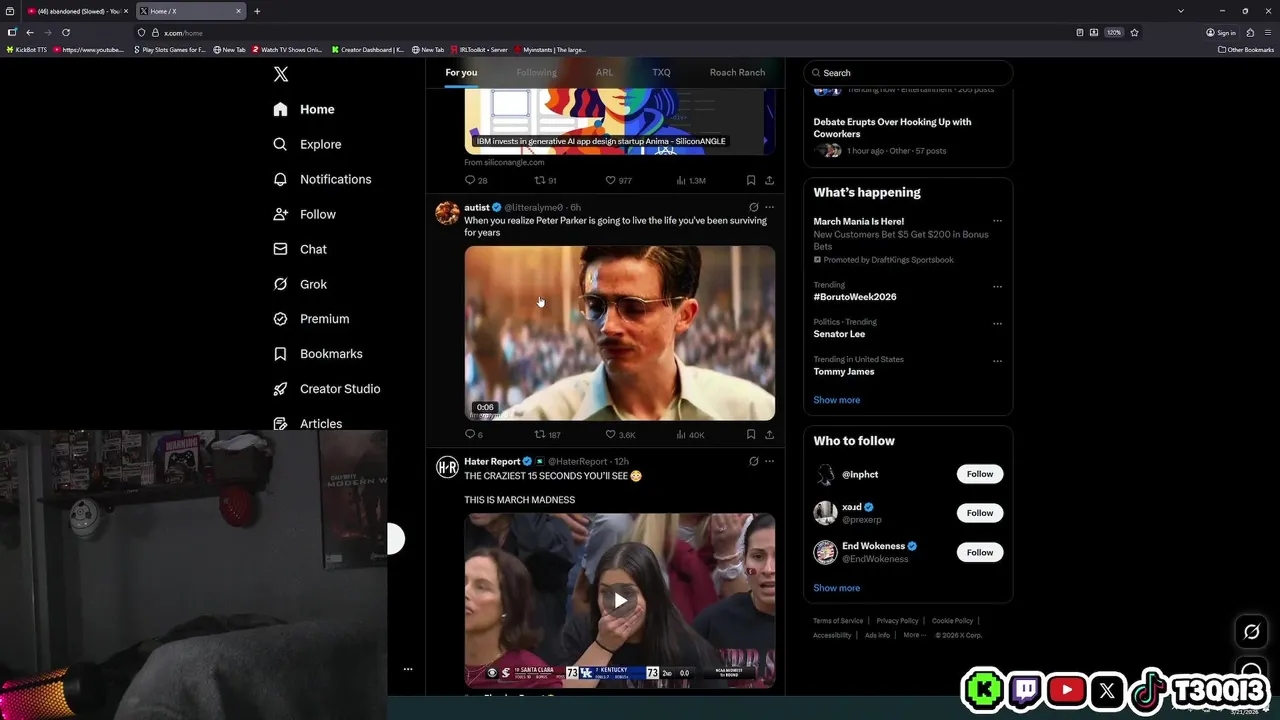This screenshot has height=720, width=1280.
Task: Open the Grok icon on autist's post
Action: coord(753,207)
